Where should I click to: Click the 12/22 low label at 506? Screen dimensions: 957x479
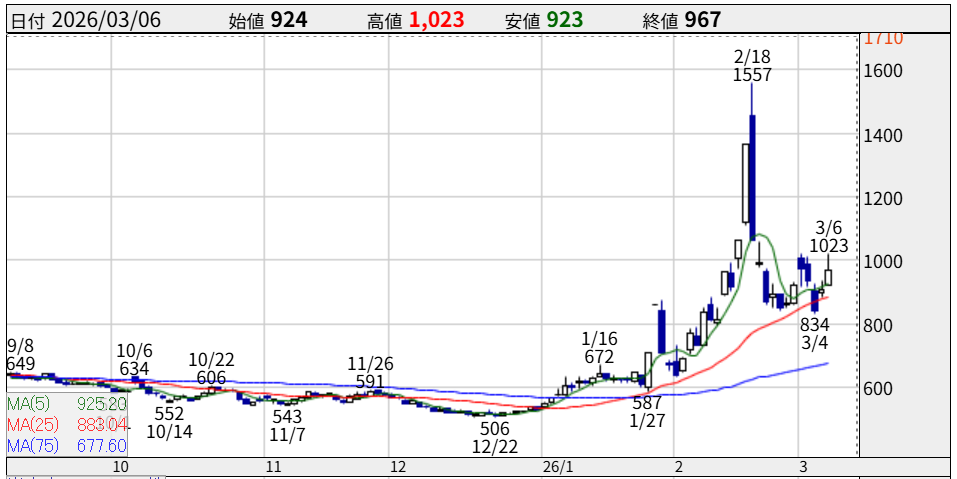(495, 437)
